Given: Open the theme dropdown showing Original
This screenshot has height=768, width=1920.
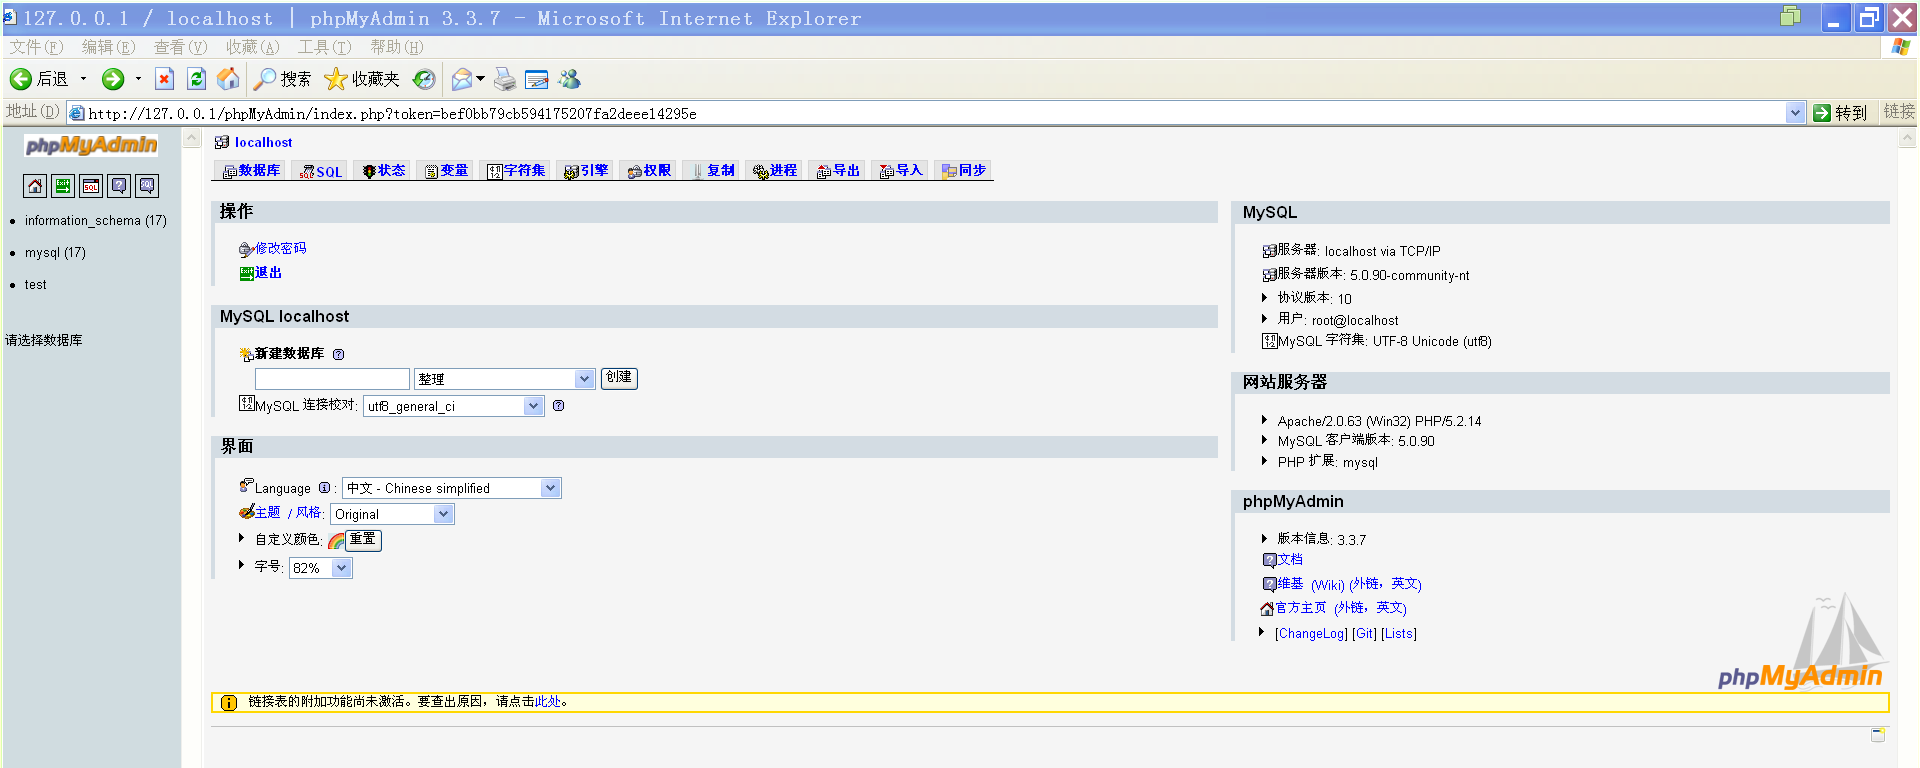Looking at the screenshot, I should [392, 514].
